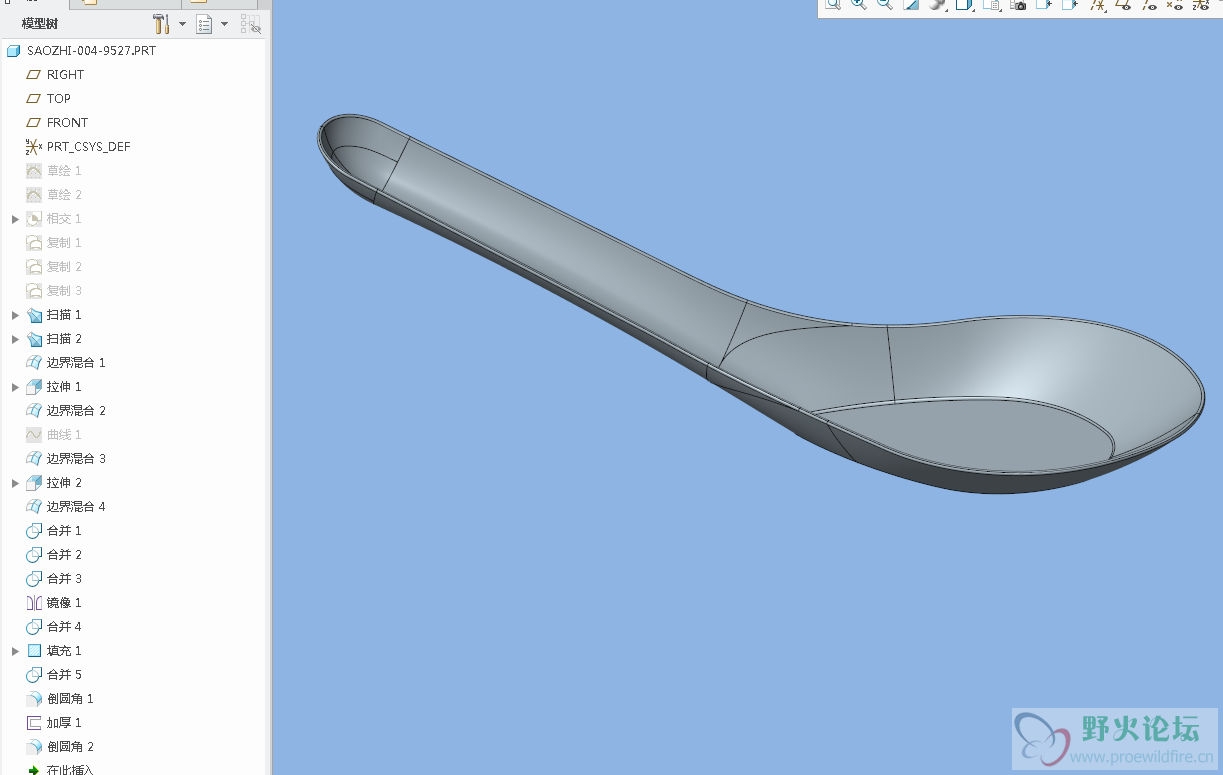Image resolution: width=1223 pixels, height=775 pixels.
Task: Select the 扫描 1 sweep icon
Action: pyautogui.click(x=34, y=314)
